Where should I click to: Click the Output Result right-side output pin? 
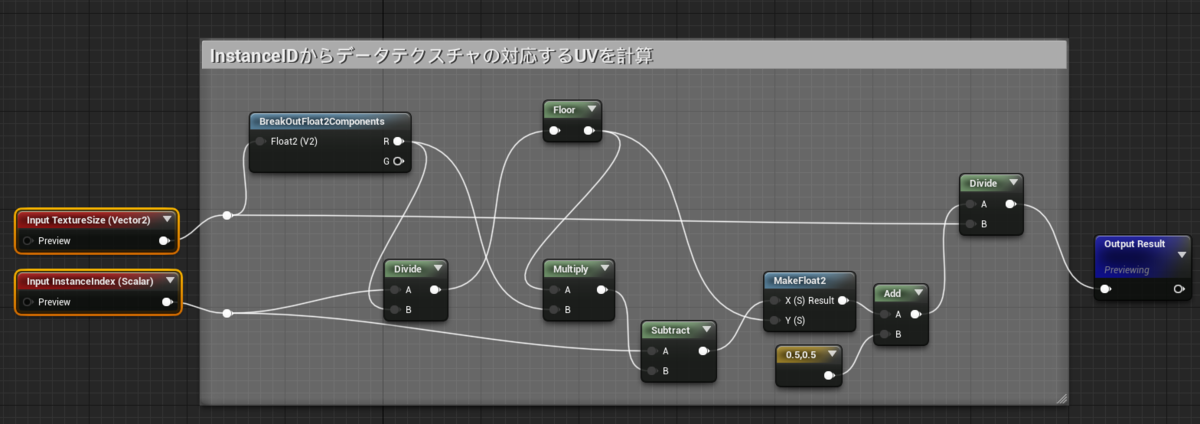point(1181,290)
